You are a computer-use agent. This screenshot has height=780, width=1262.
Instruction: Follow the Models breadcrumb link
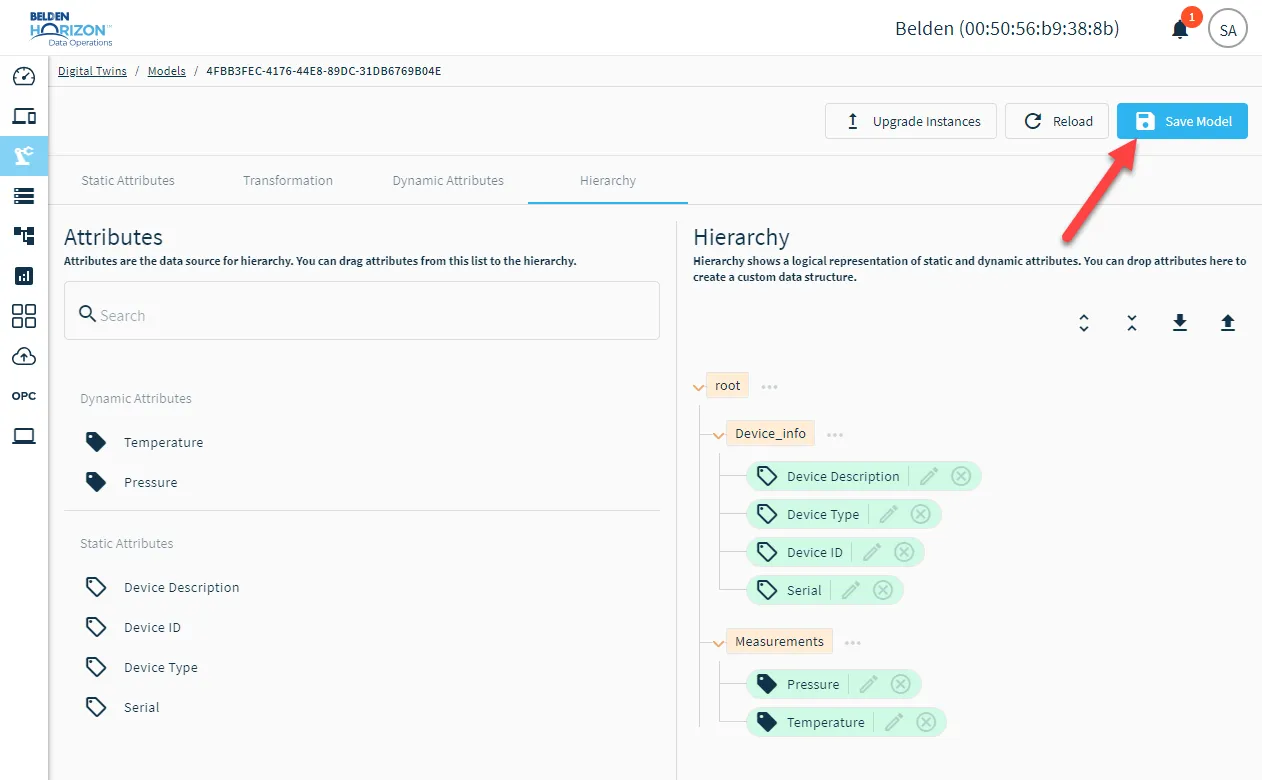167,71
